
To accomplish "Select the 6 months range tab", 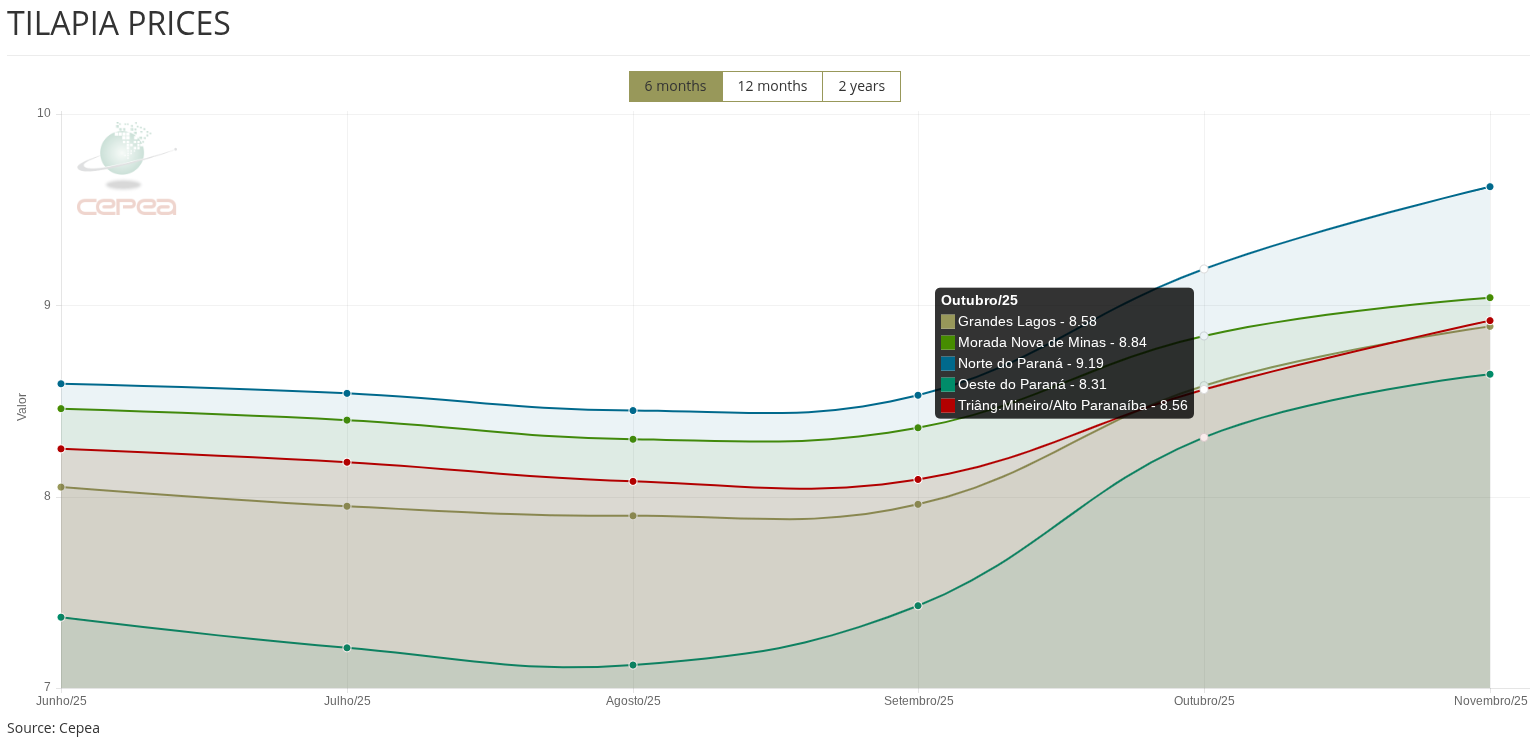I will click(675, 86).
